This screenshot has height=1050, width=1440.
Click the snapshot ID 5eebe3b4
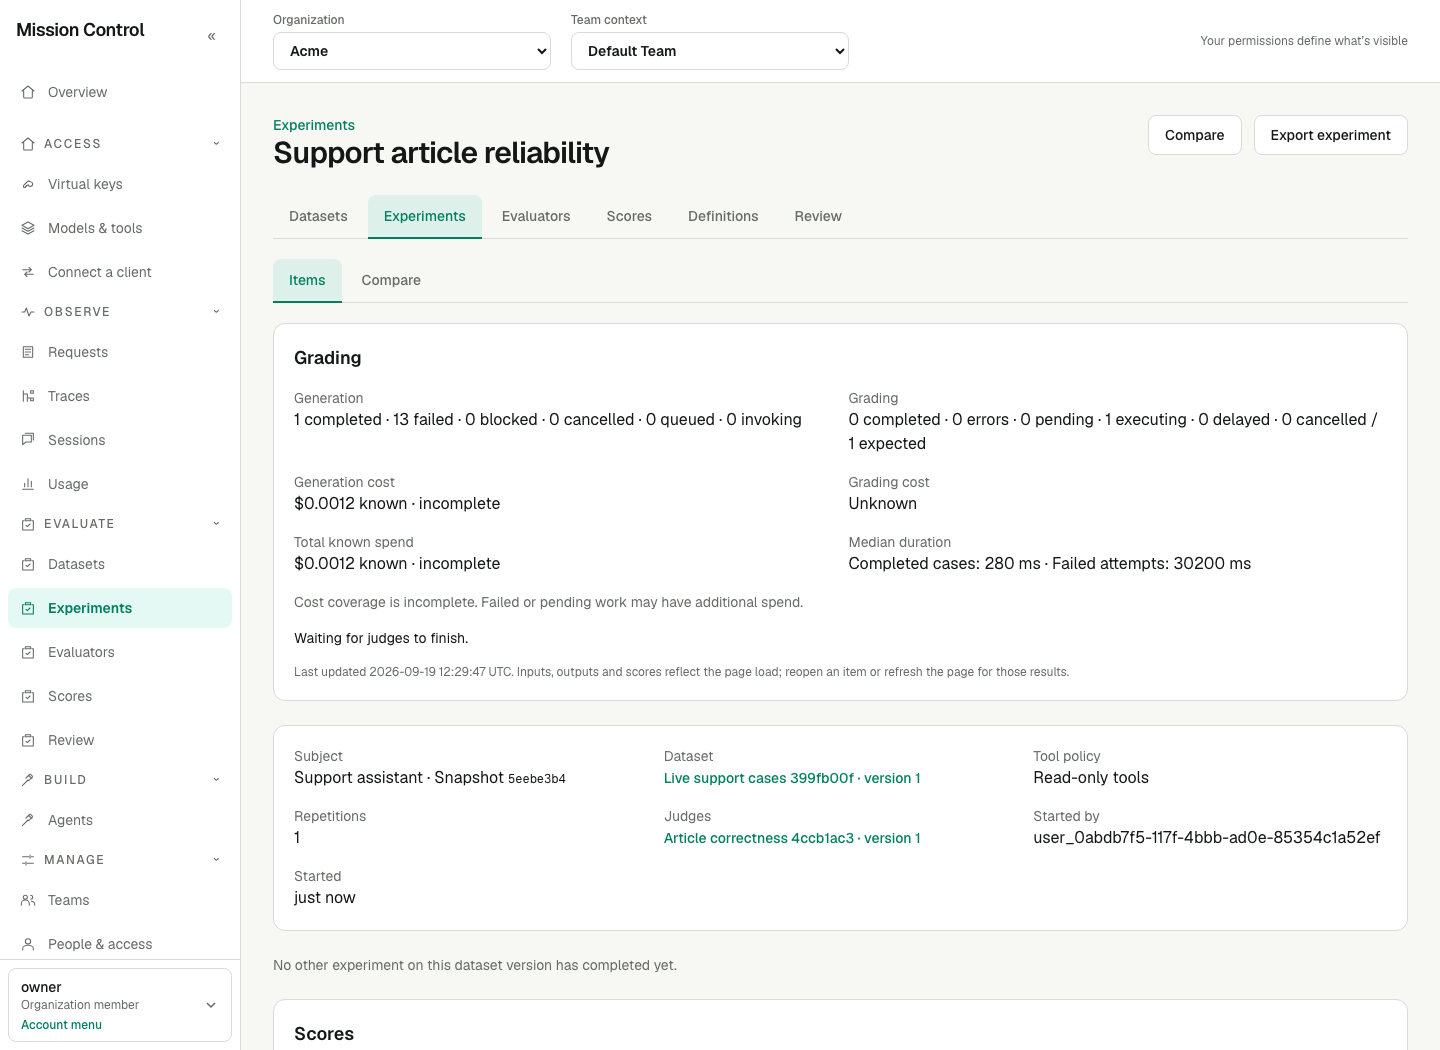(537, 779)
